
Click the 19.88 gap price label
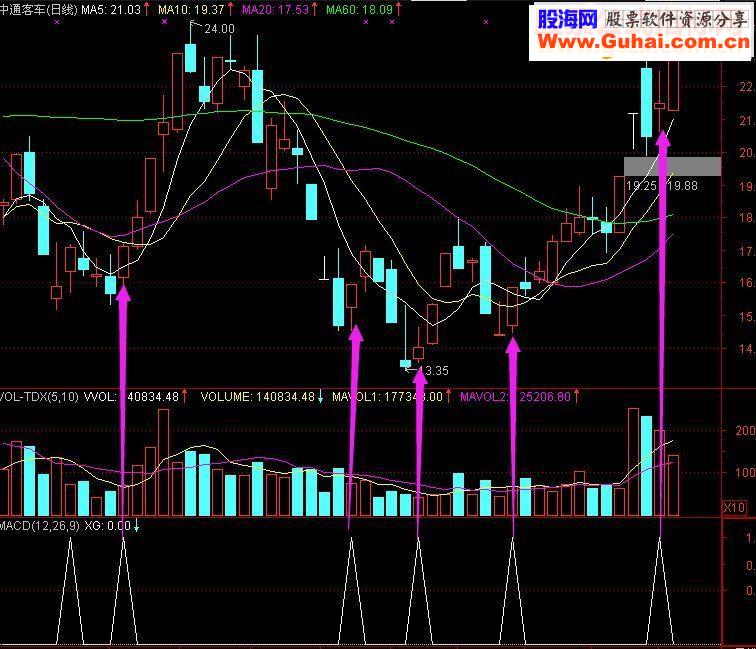coord(683,186)
